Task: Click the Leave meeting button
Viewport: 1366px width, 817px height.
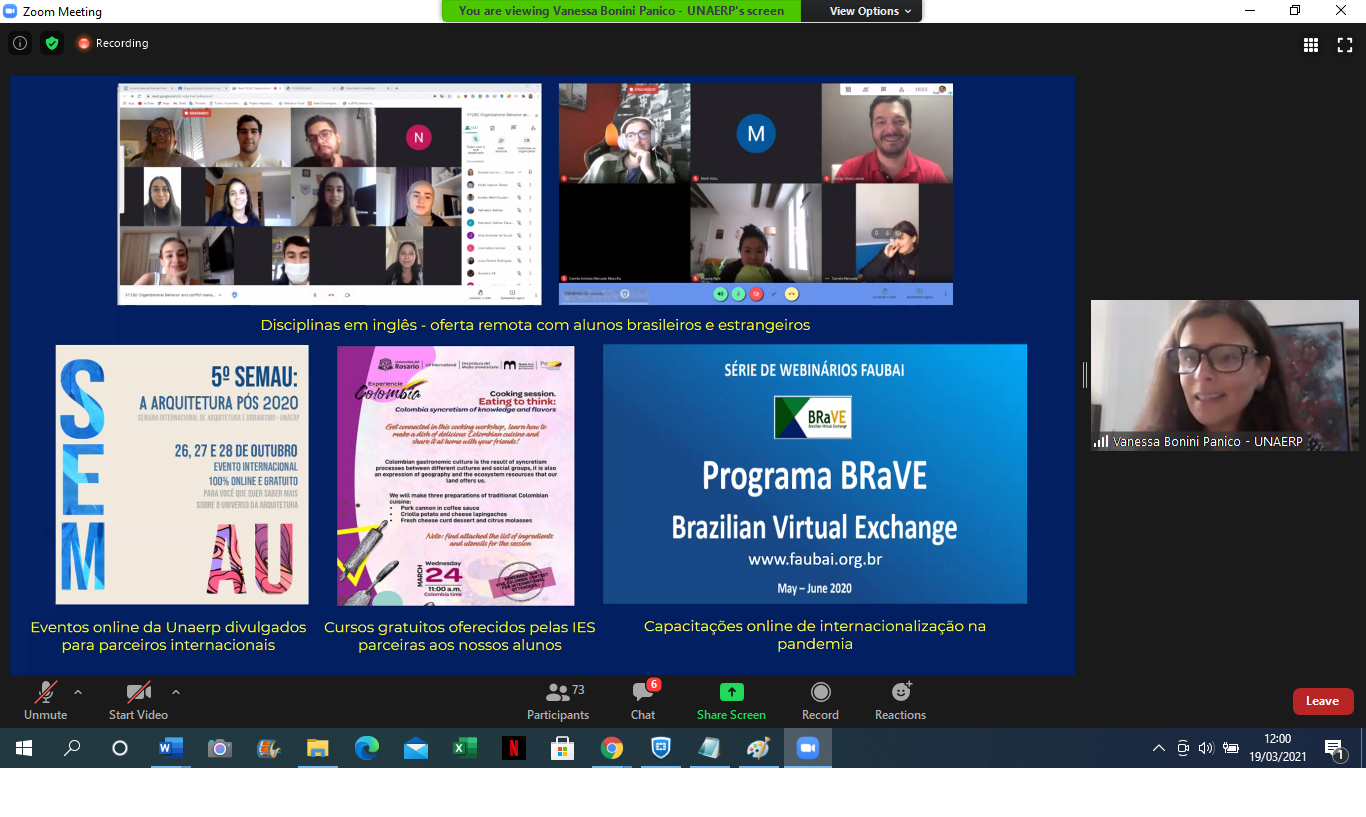Action: click(x=1322, y=701)
